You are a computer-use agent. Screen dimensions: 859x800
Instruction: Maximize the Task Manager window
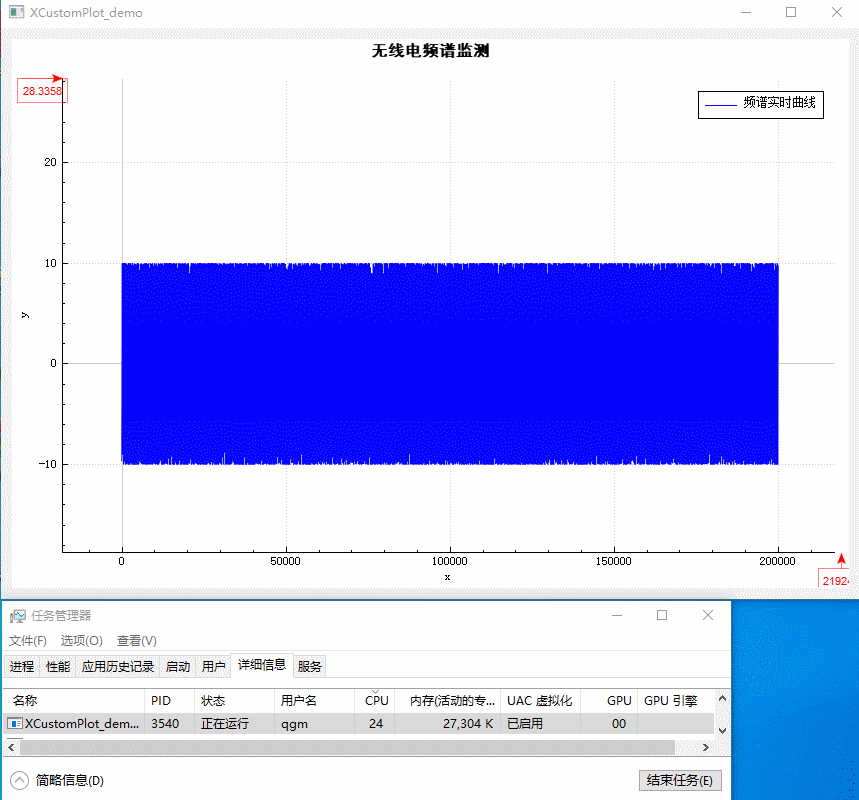coord(662,615)
